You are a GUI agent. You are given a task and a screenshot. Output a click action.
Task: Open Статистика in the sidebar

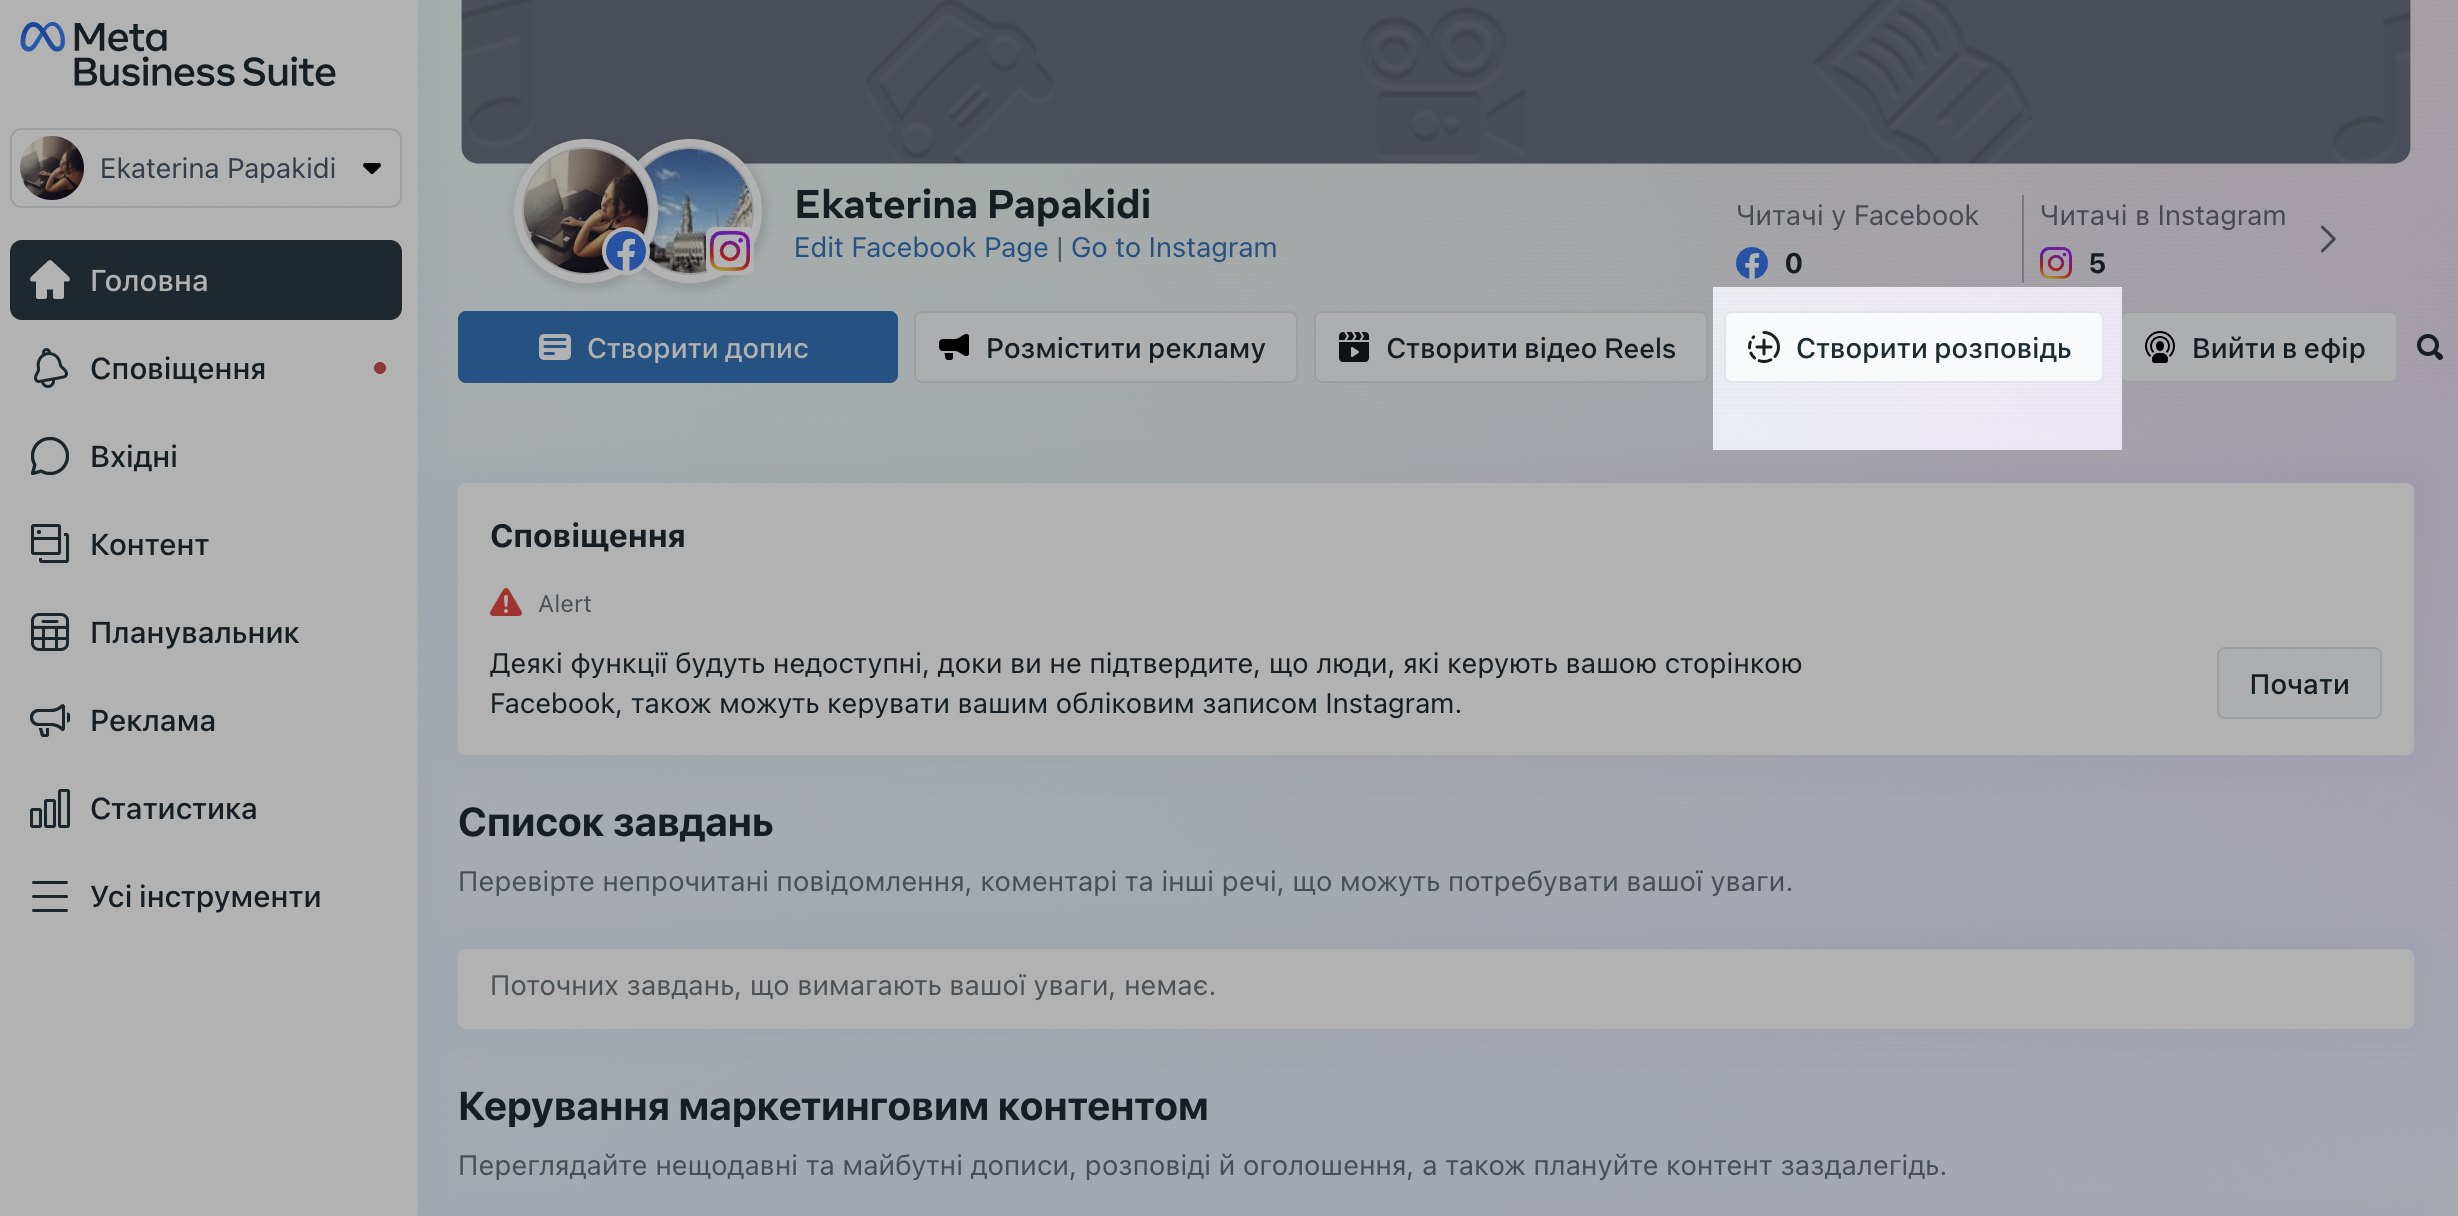click(x=206, y=808)
